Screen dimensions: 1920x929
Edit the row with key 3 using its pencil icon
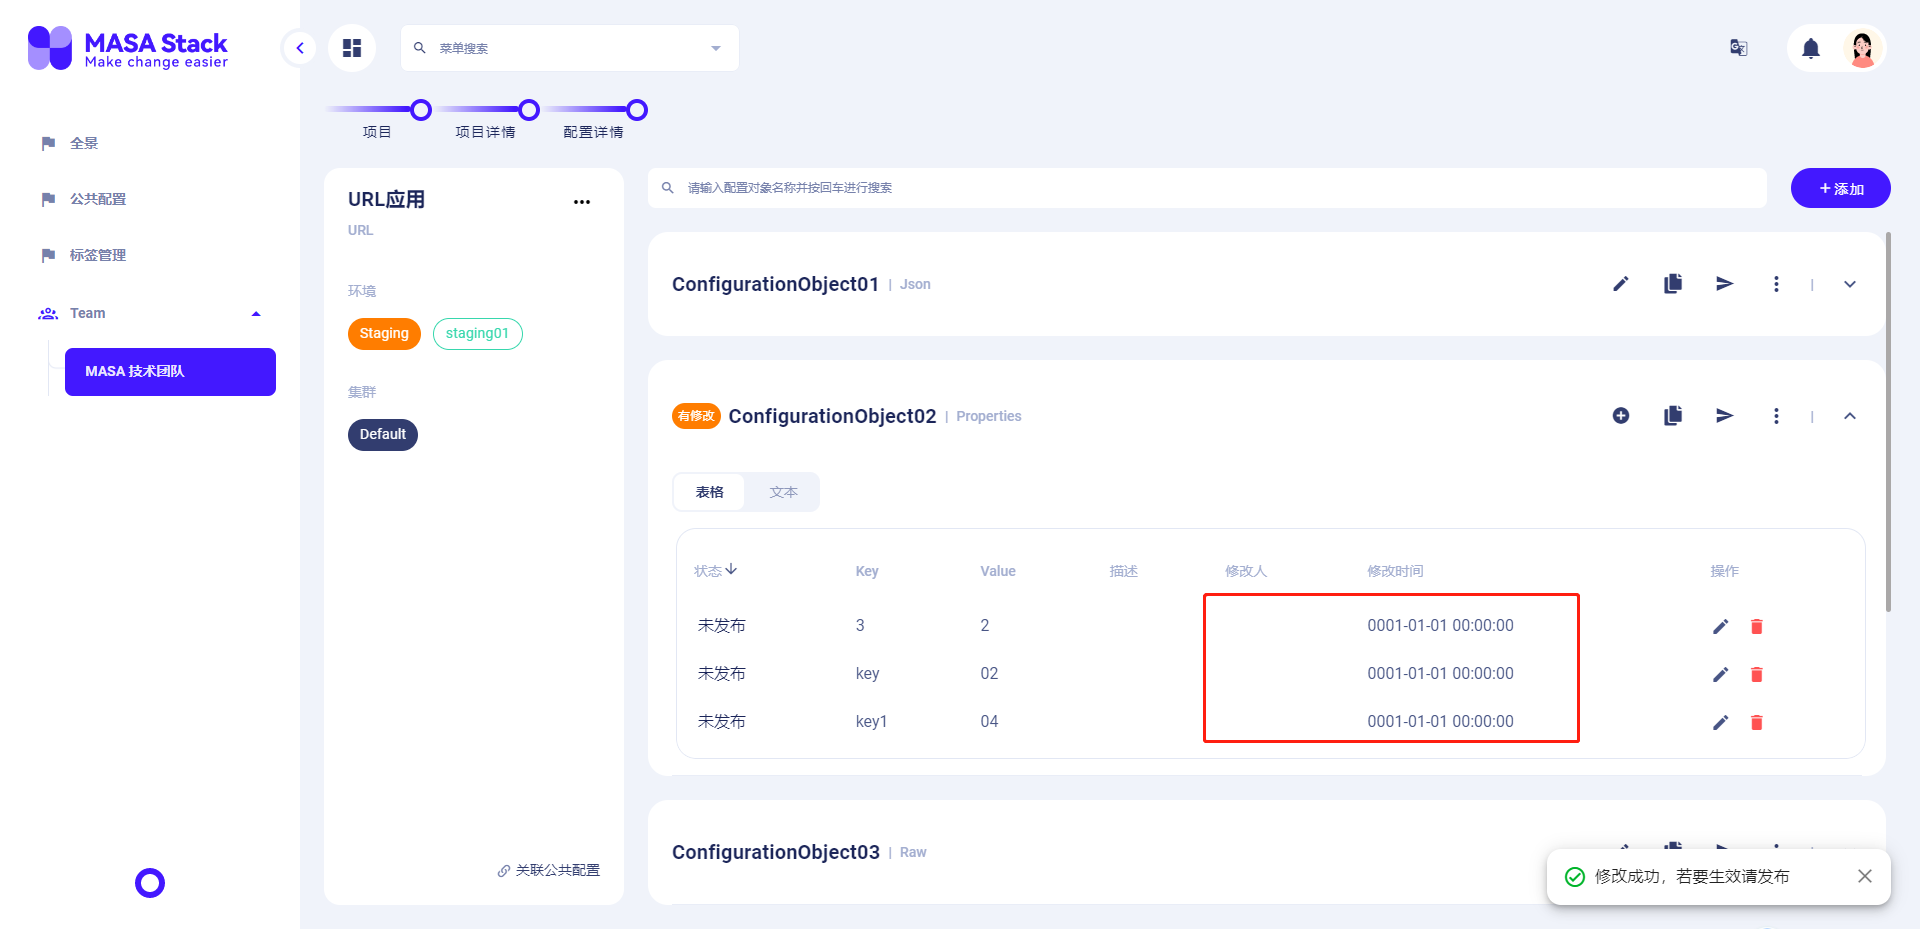[1721, 626]
